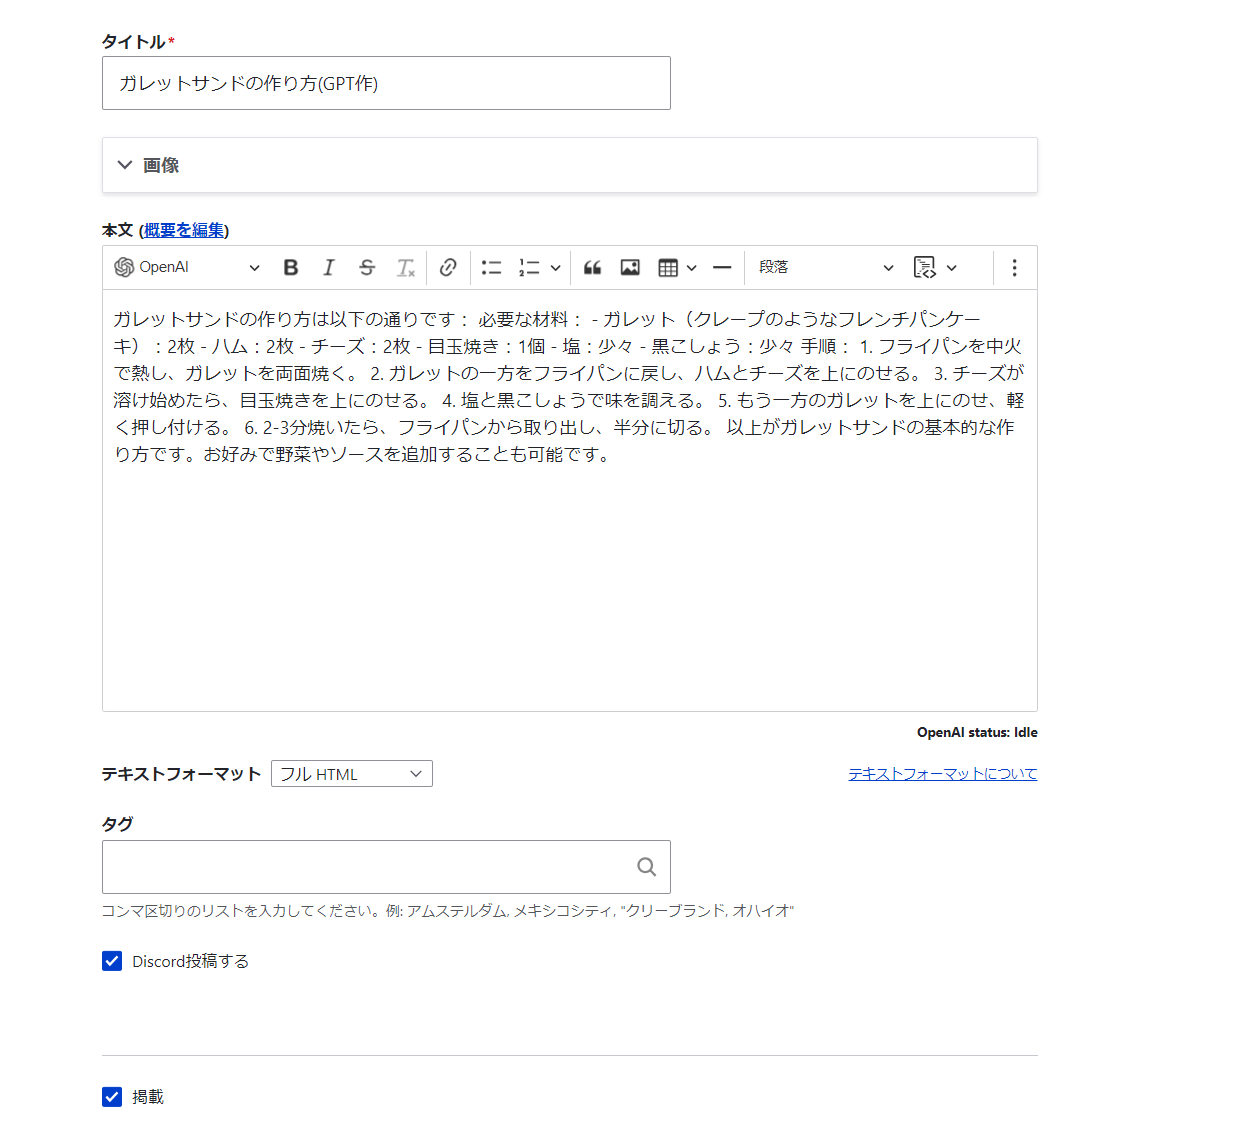
Task: Apply italic formatting to text
Action: [328, 267]
